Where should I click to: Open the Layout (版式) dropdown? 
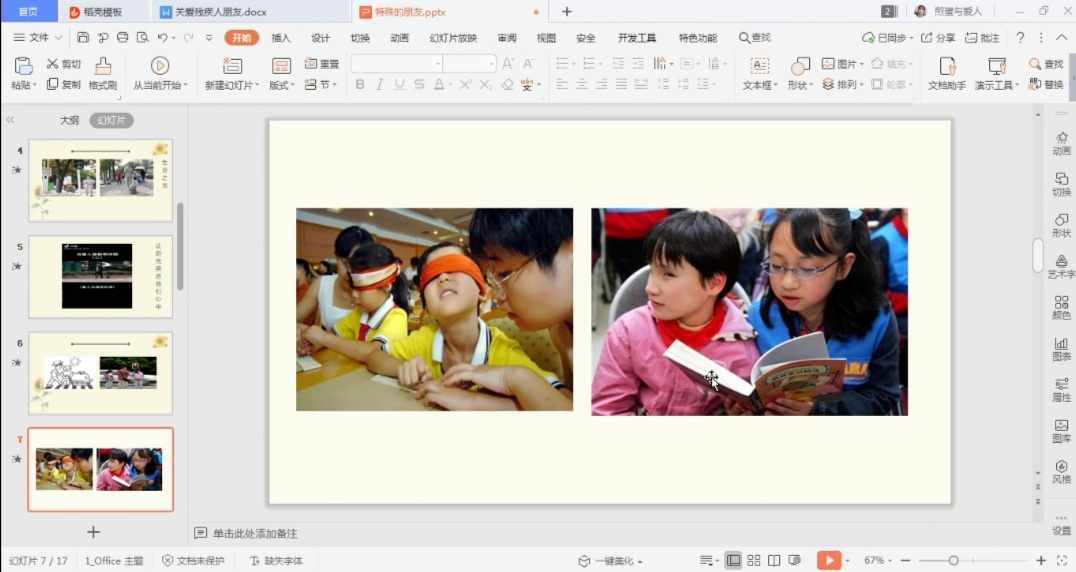click(x=282, y=86)
